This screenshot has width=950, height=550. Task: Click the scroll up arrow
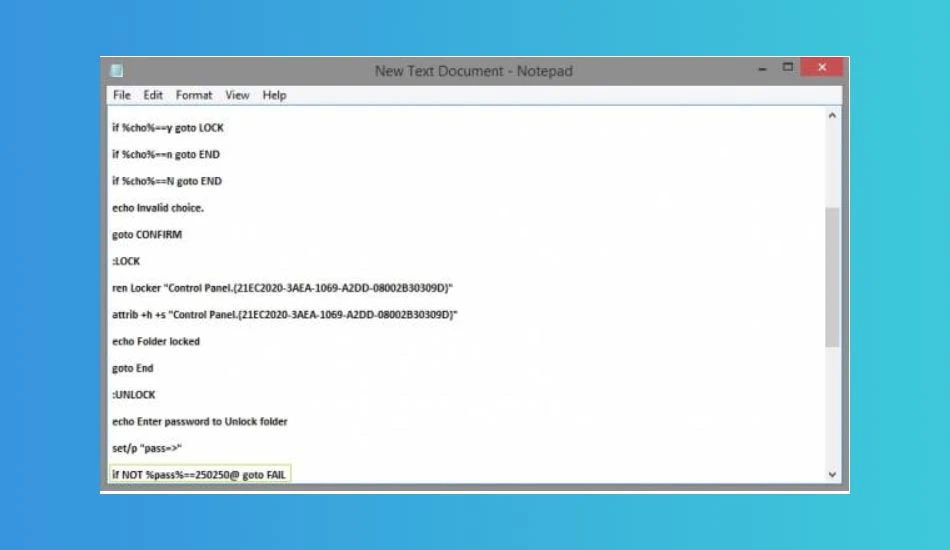pyautogui.click(x=832, y=116)
